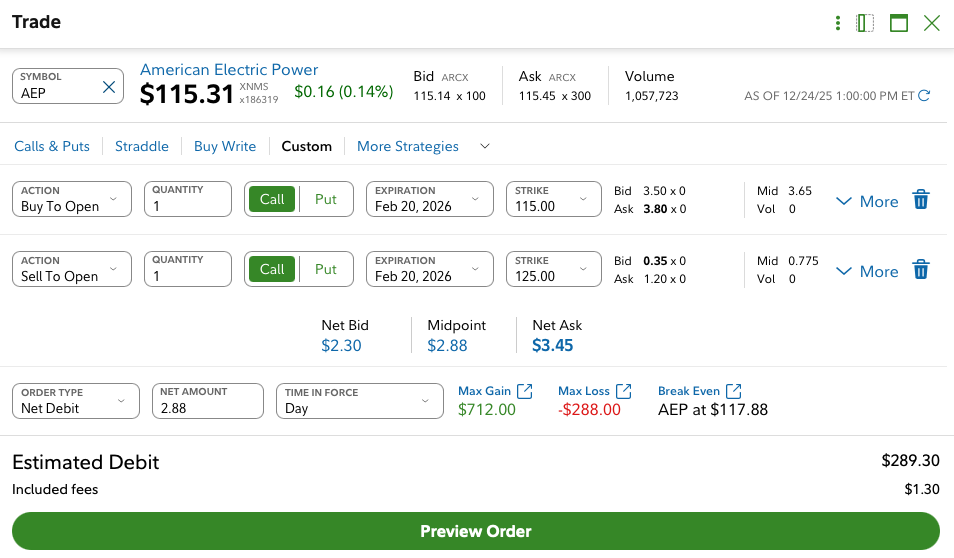Switch second leg to Put

click(x=326, y=269)
